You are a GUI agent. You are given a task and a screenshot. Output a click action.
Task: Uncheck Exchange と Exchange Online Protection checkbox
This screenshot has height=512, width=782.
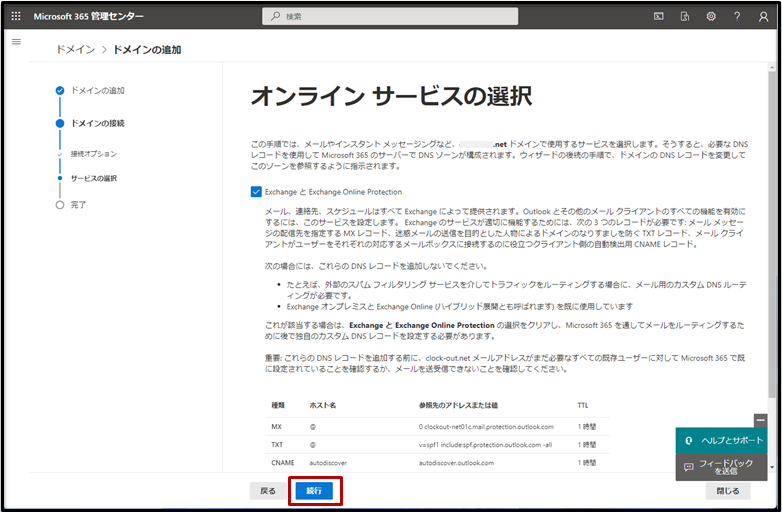(x=256, y=192)
